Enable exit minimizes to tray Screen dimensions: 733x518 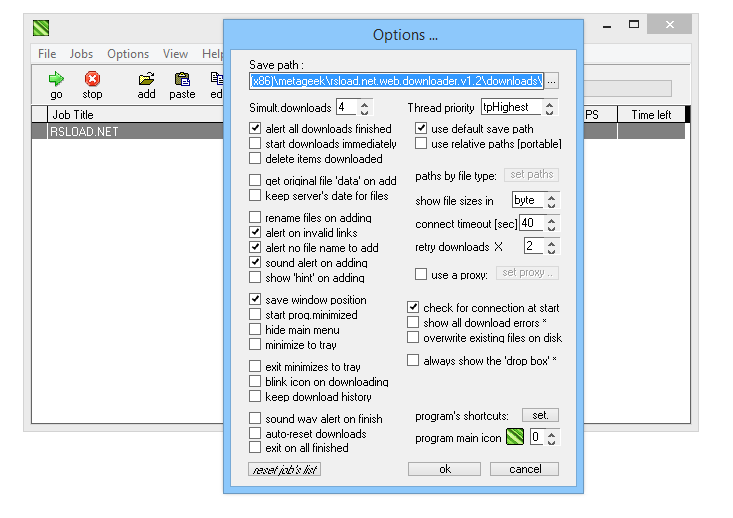pyautogui.click(x=255, y=366)
